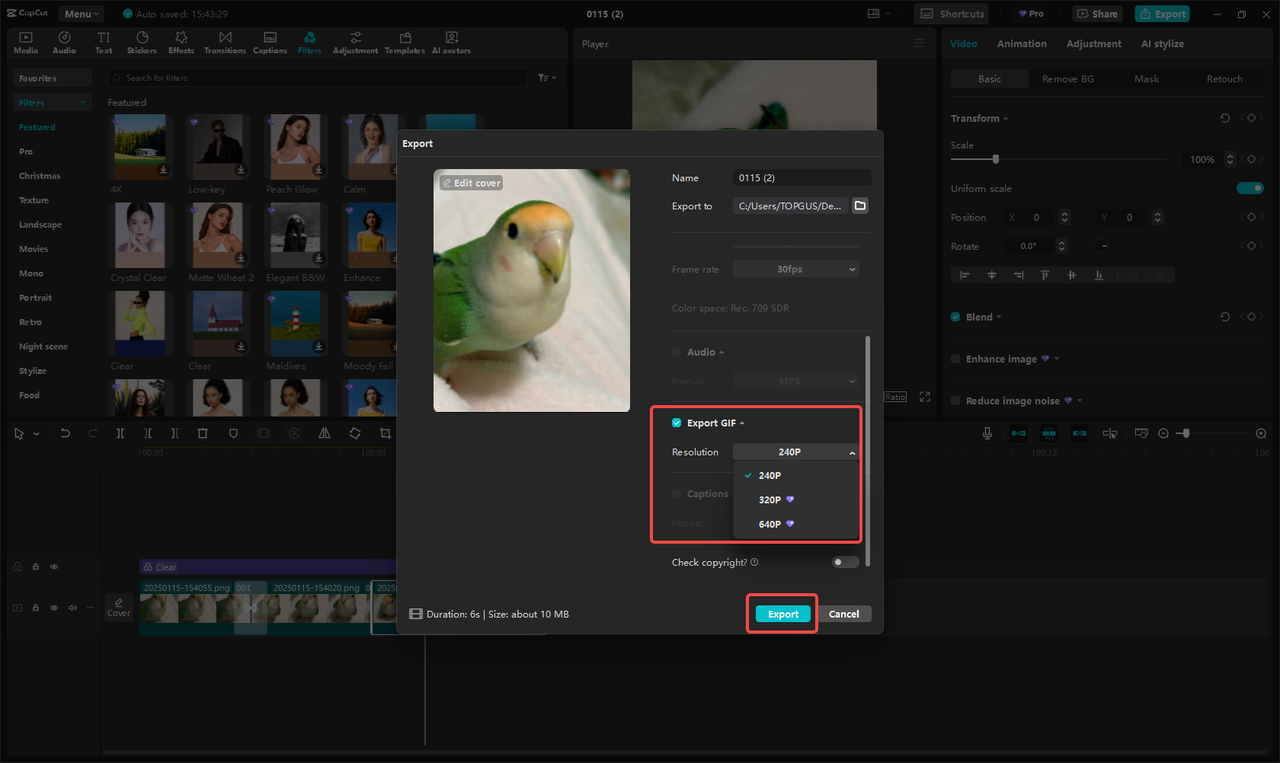Select the Split clip icon
This screenshot has height=763, width=1280.
tap(119, 433)
